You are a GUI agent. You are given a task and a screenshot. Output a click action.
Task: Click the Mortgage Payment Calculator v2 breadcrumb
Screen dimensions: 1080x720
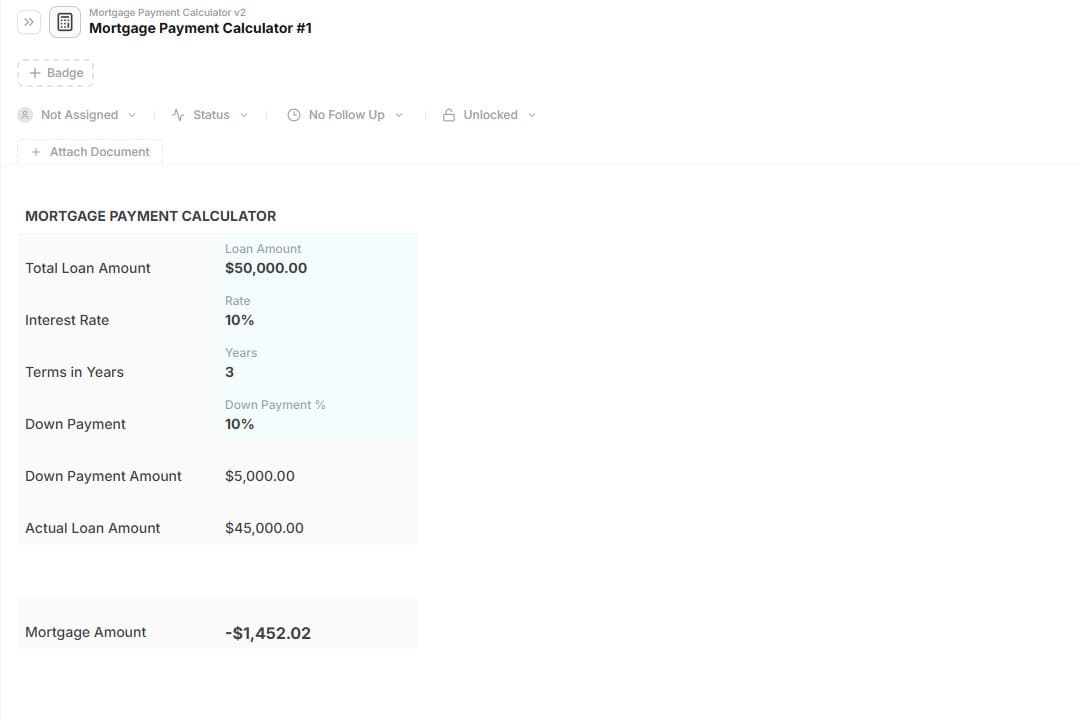167,12
